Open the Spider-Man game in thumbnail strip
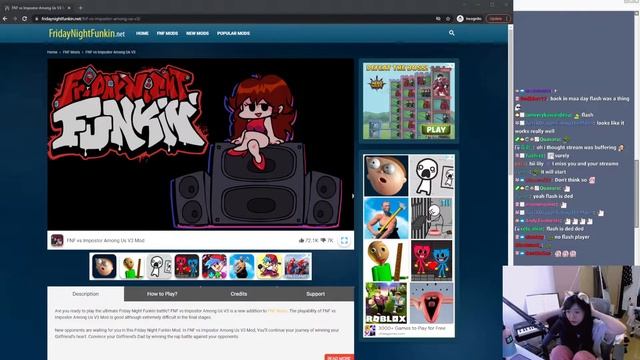 tap(297, 266)
